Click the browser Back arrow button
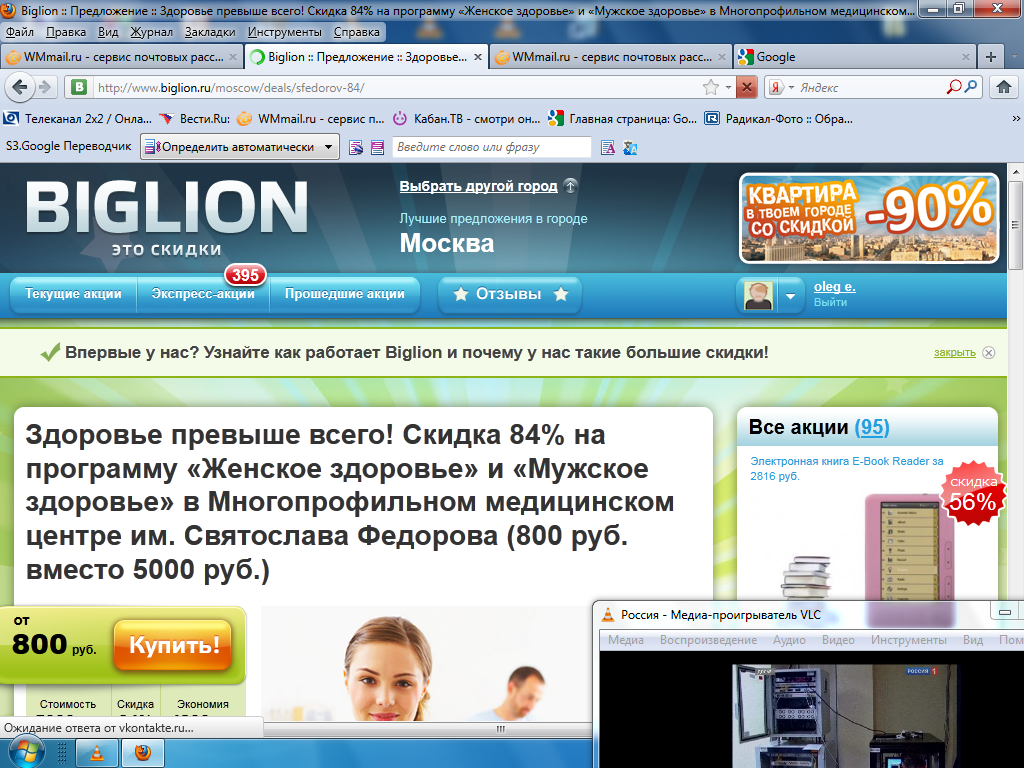The height and width of the screenshot is (768, 1024). (x=20, y=87)
